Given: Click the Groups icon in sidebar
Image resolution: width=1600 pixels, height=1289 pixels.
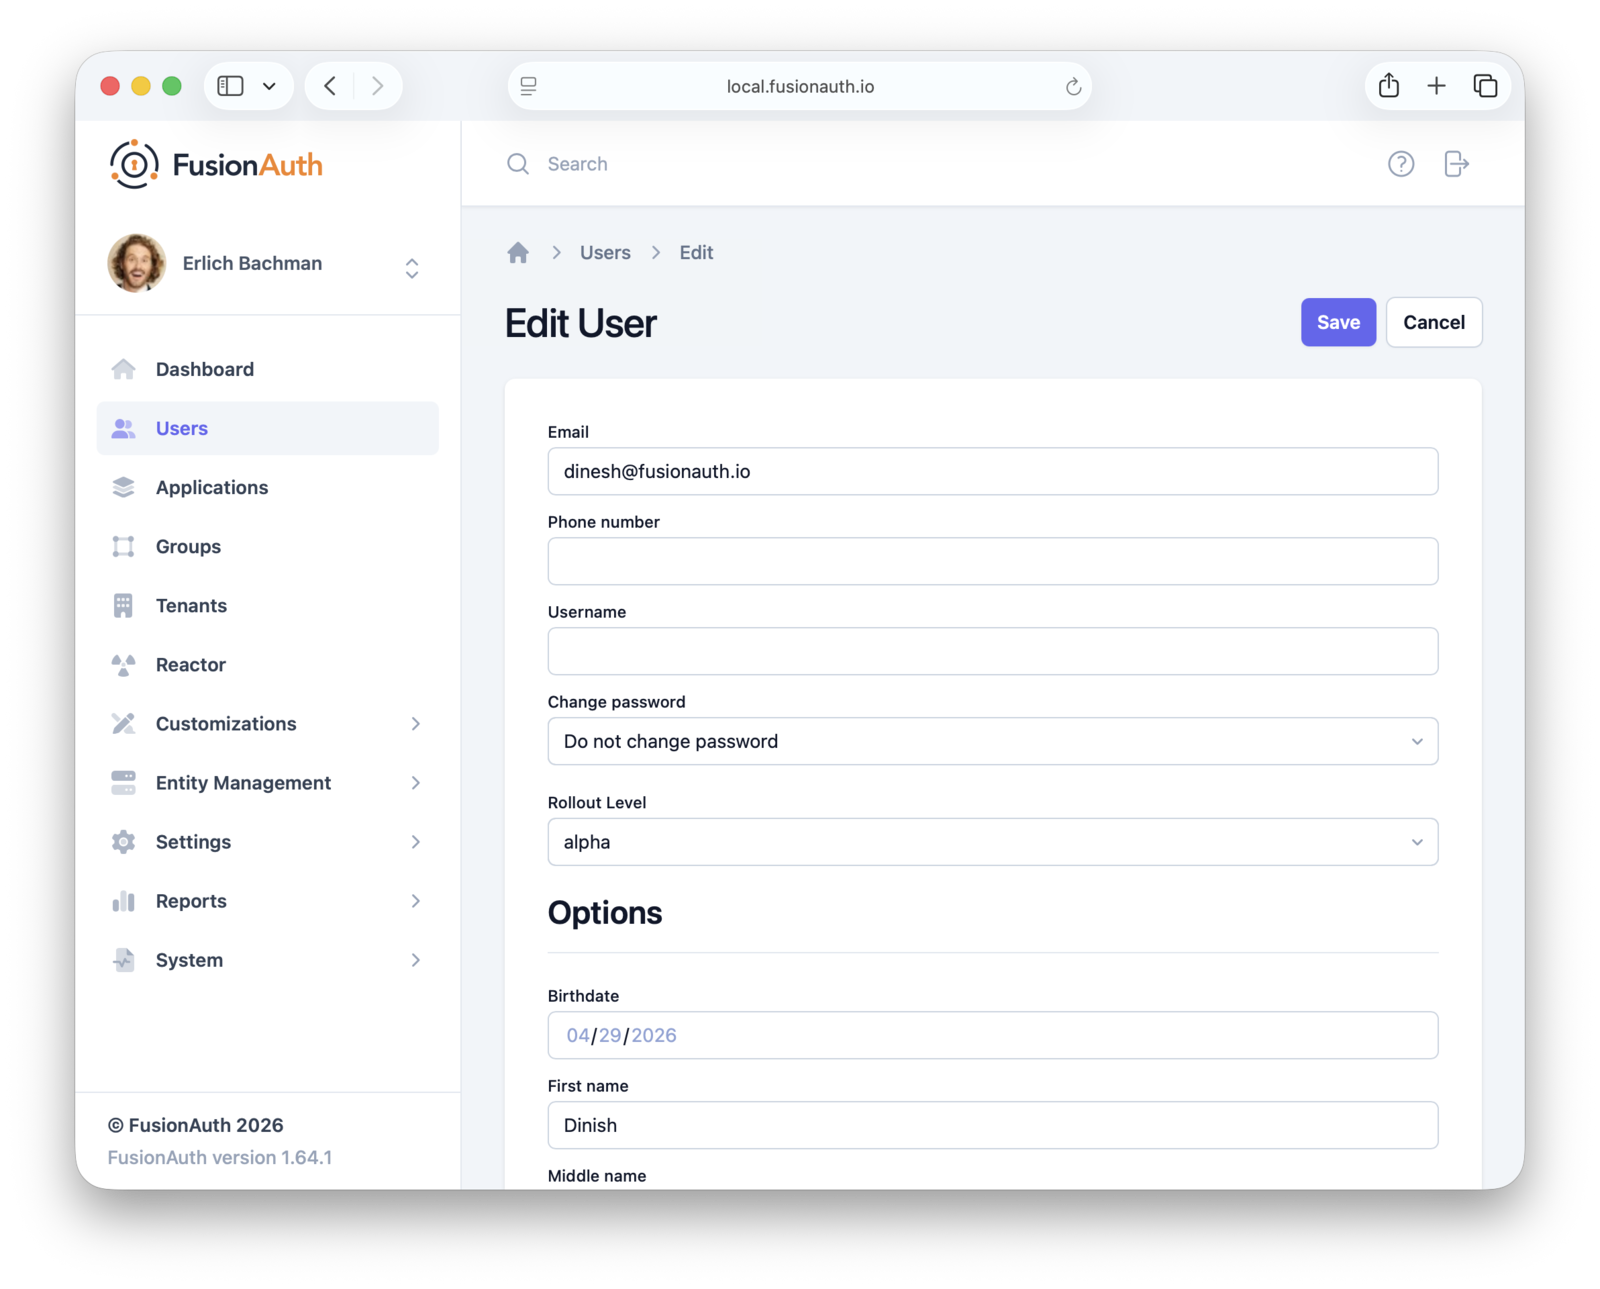Looking at the screenshot, I should click(123, 546).
